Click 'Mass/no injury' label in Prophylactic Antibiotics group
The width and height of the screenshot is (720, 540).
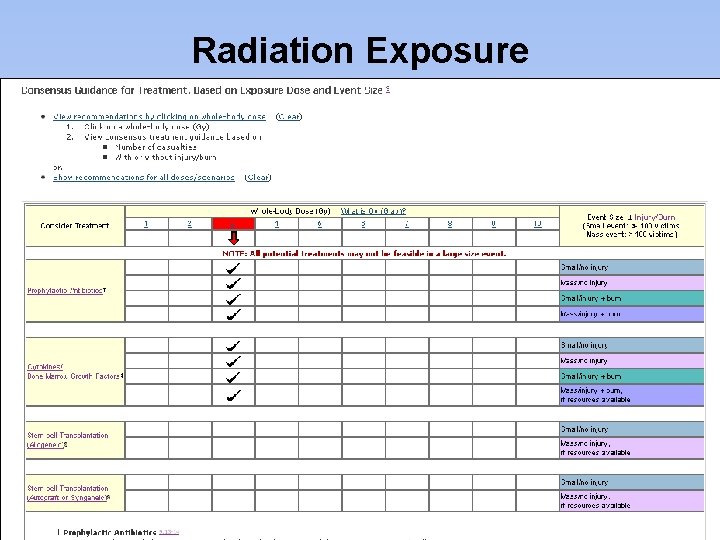(x=584, y=283)
